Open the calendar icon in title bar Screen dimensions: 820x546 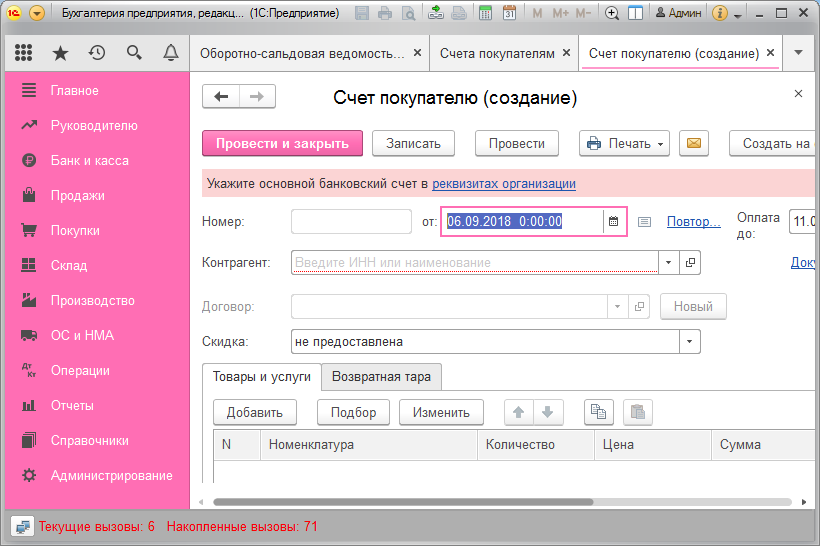tap(509, 13)
